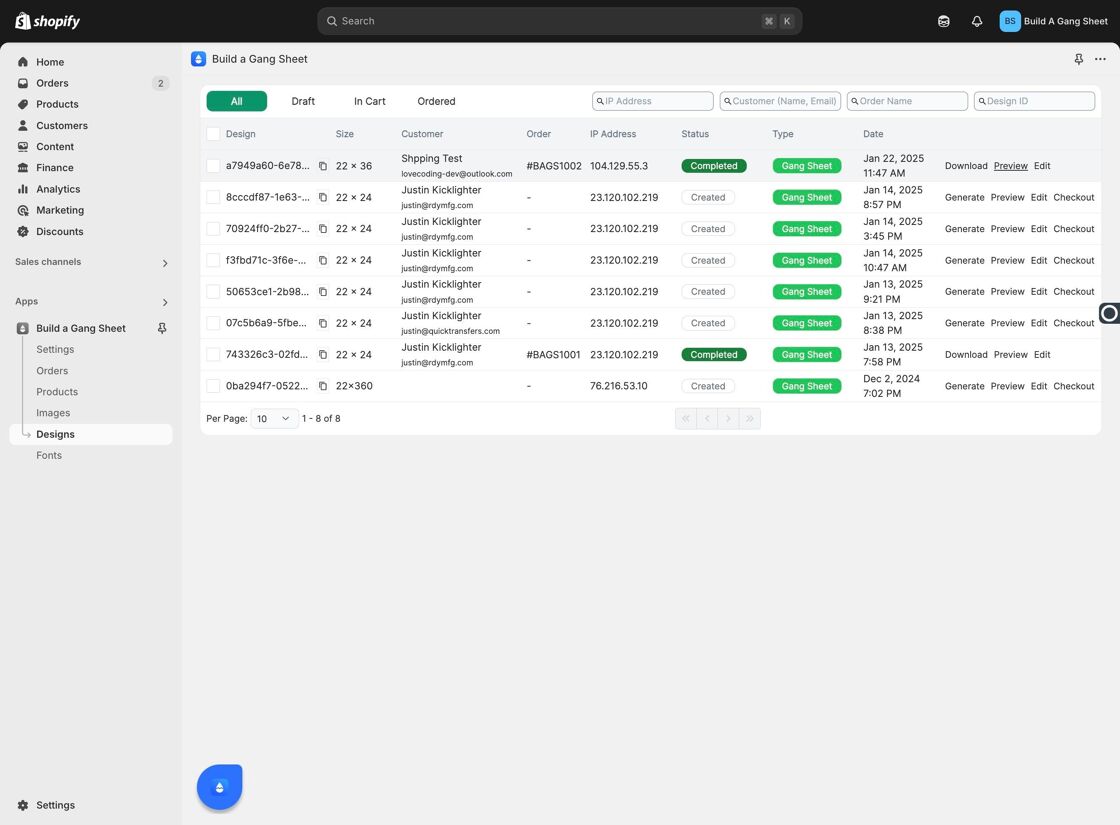Click the Discounts badge icon

pyautogui.click(x=23, y=231)
